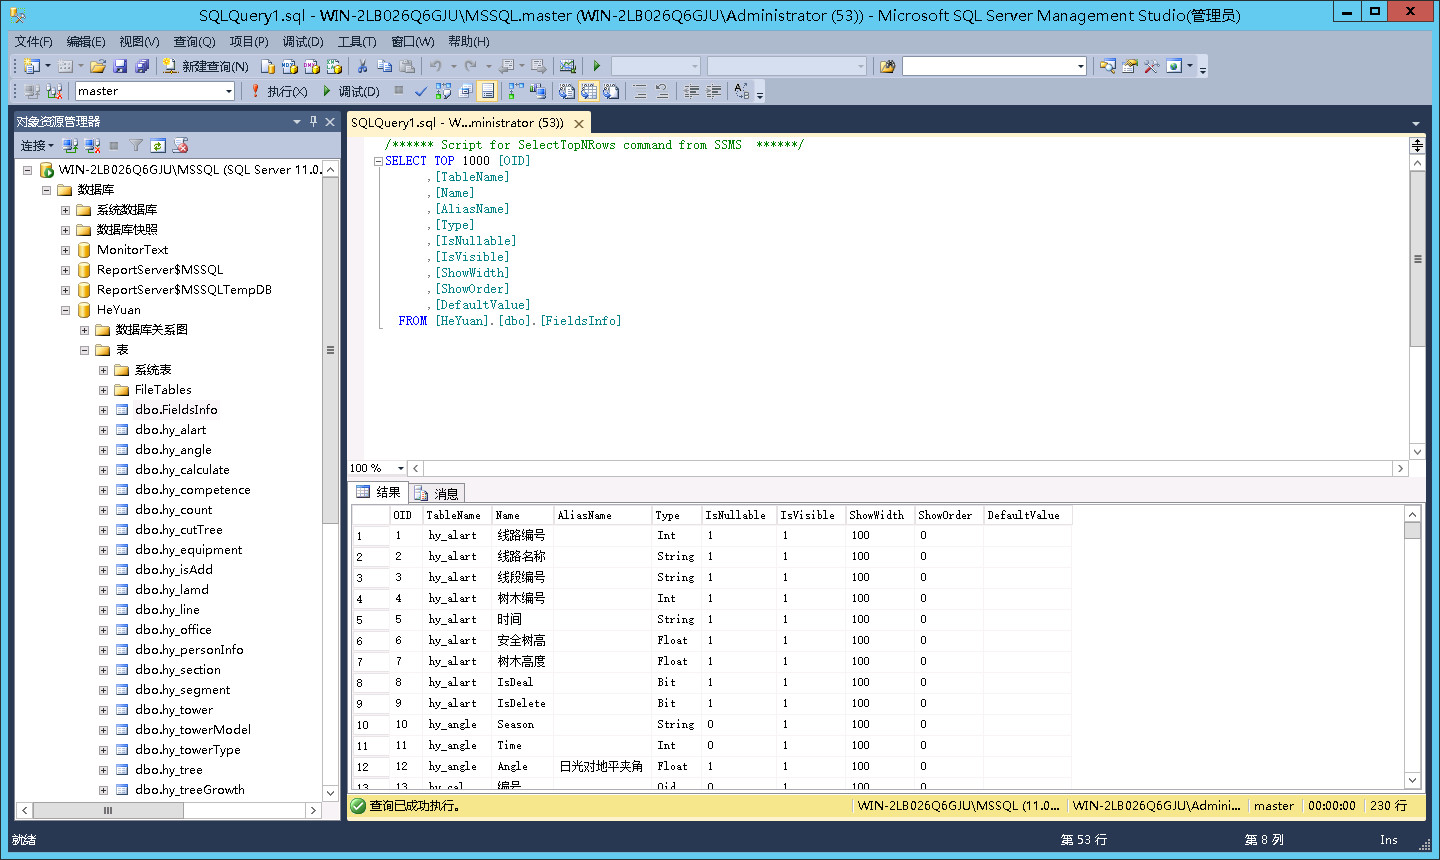The width and height of the screenshot is (1440, 860).
Task: Click the Save icon in the toolbar
Action: 120,66
